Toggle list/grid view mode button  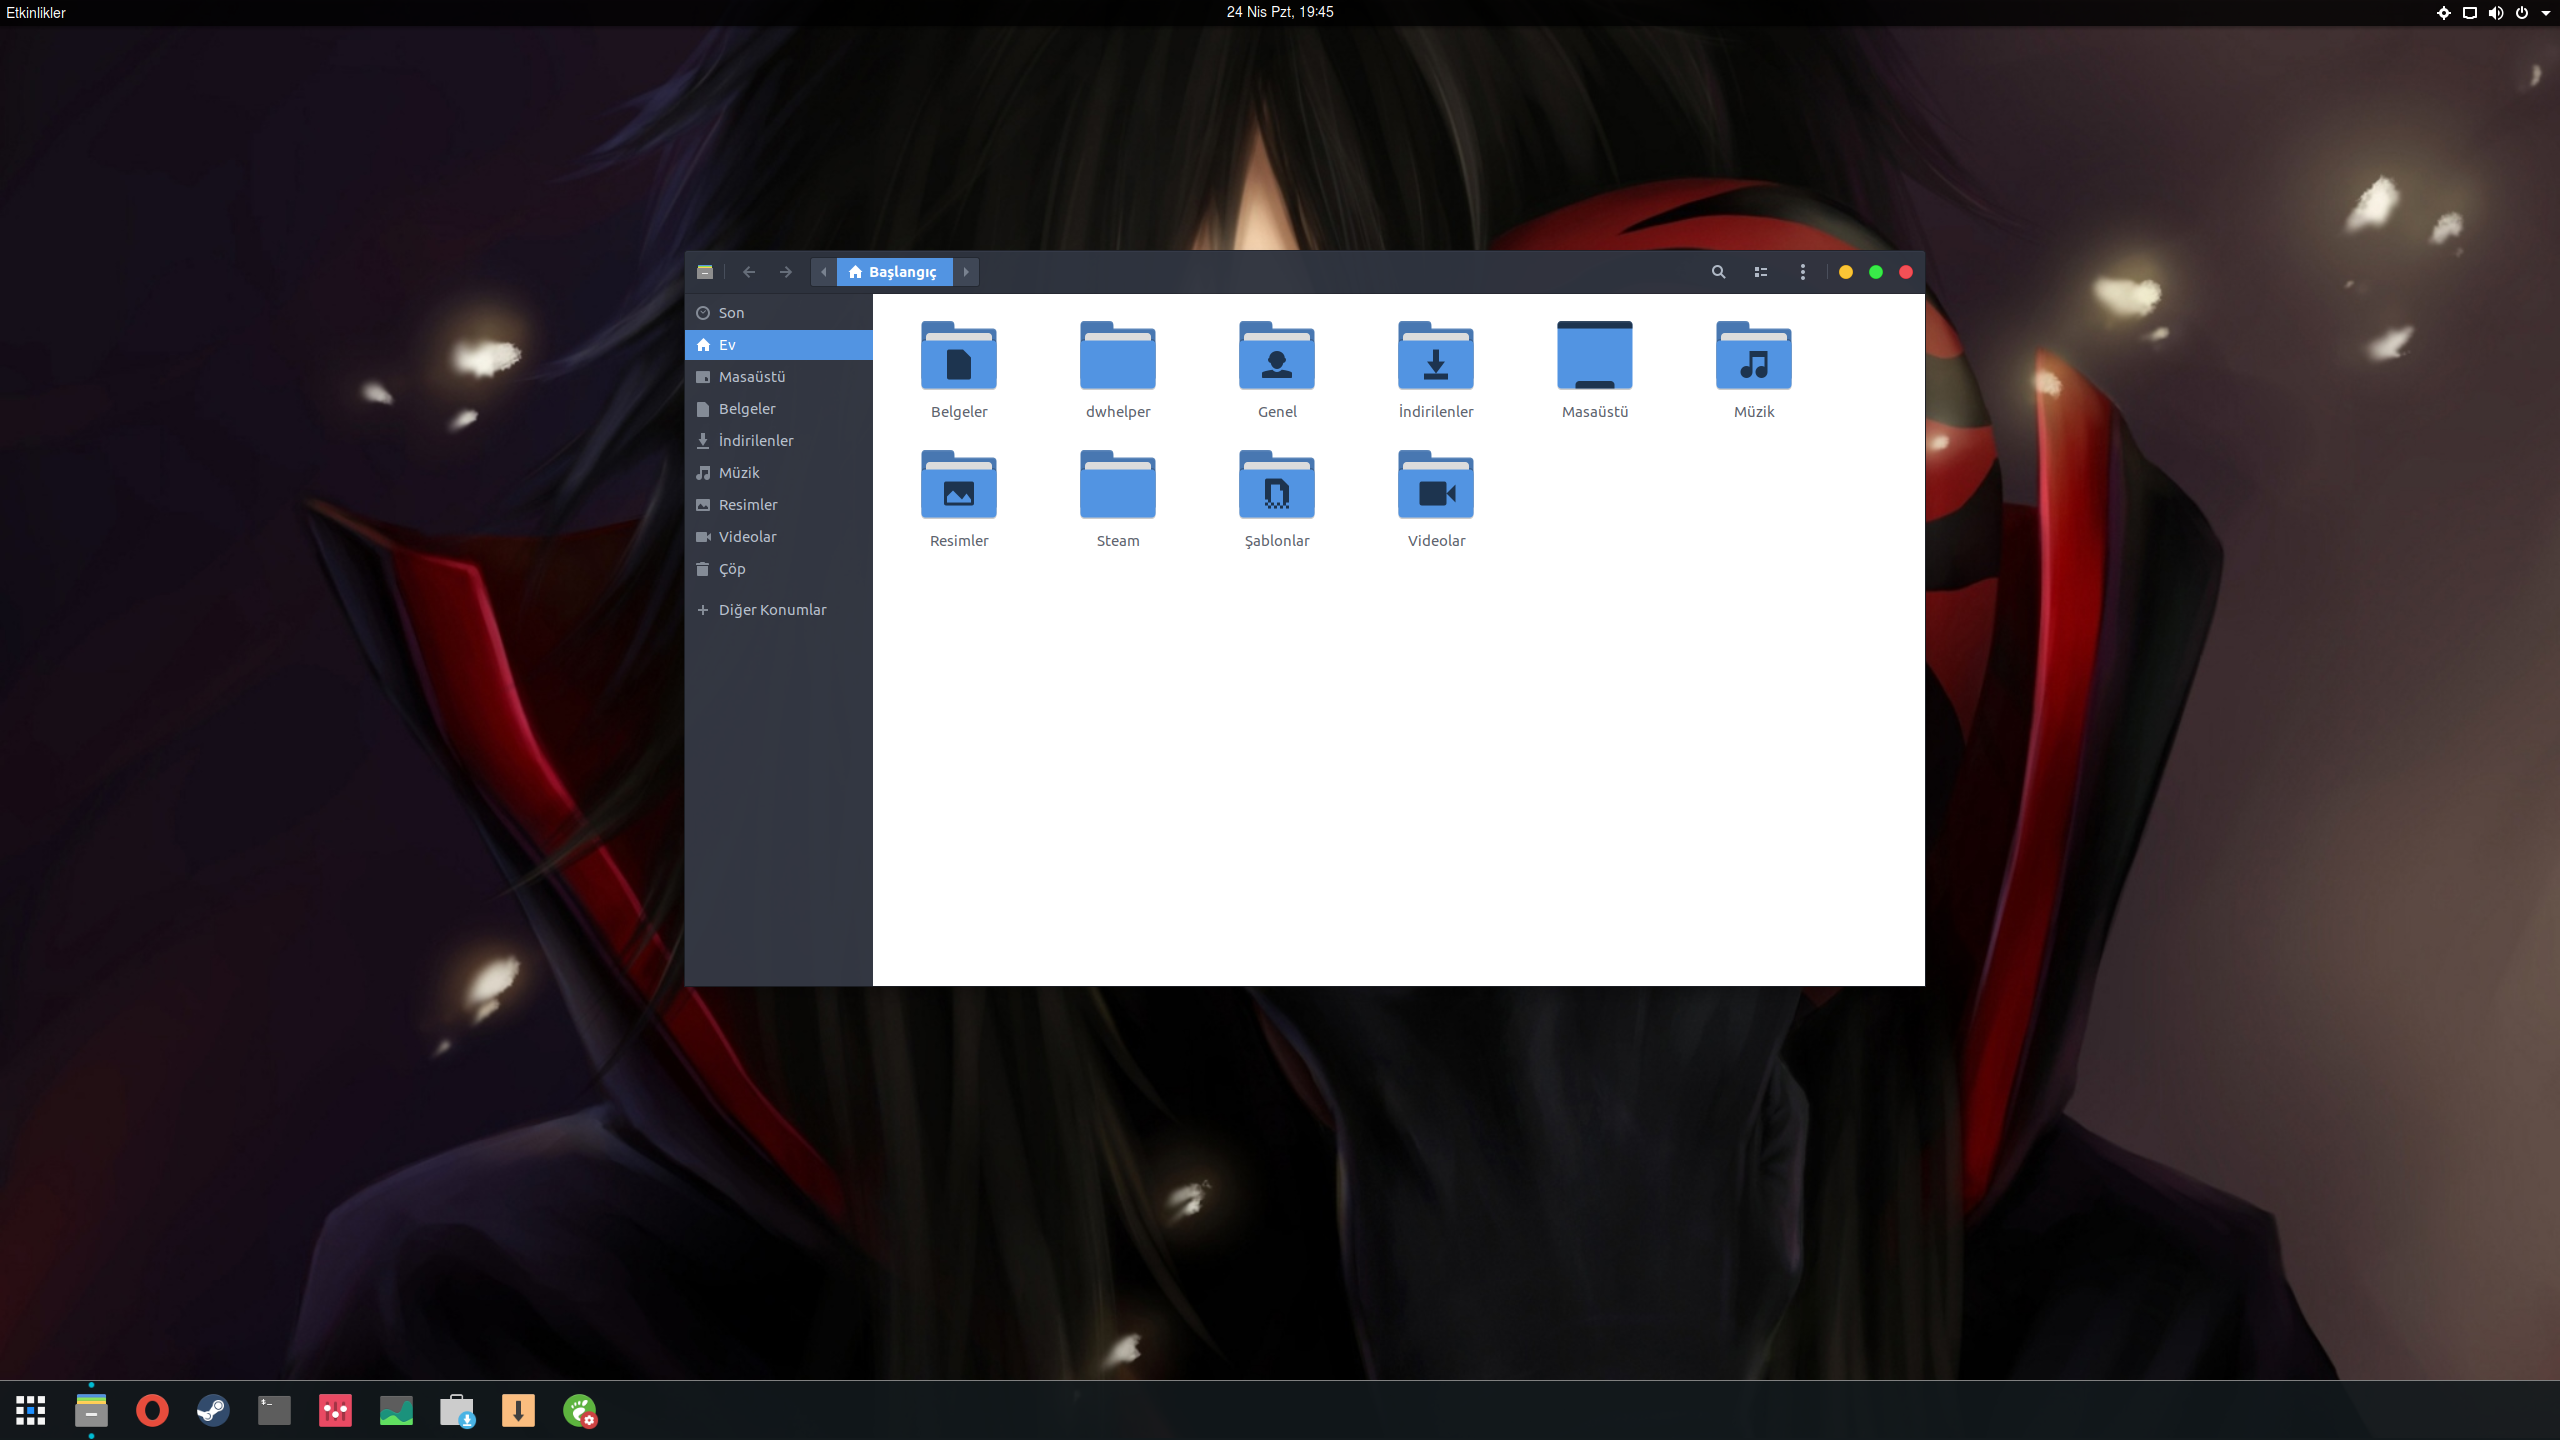1761,272
